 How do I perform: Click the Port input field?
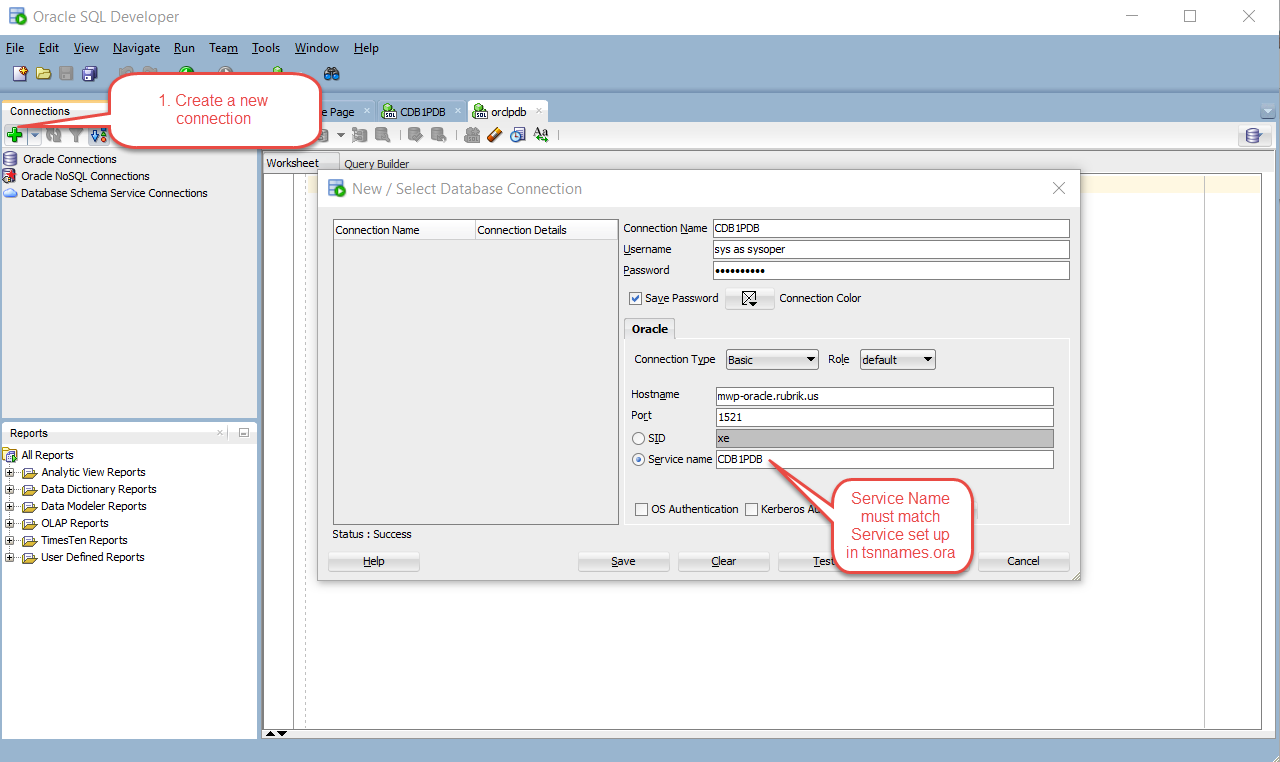click(885, 417)
